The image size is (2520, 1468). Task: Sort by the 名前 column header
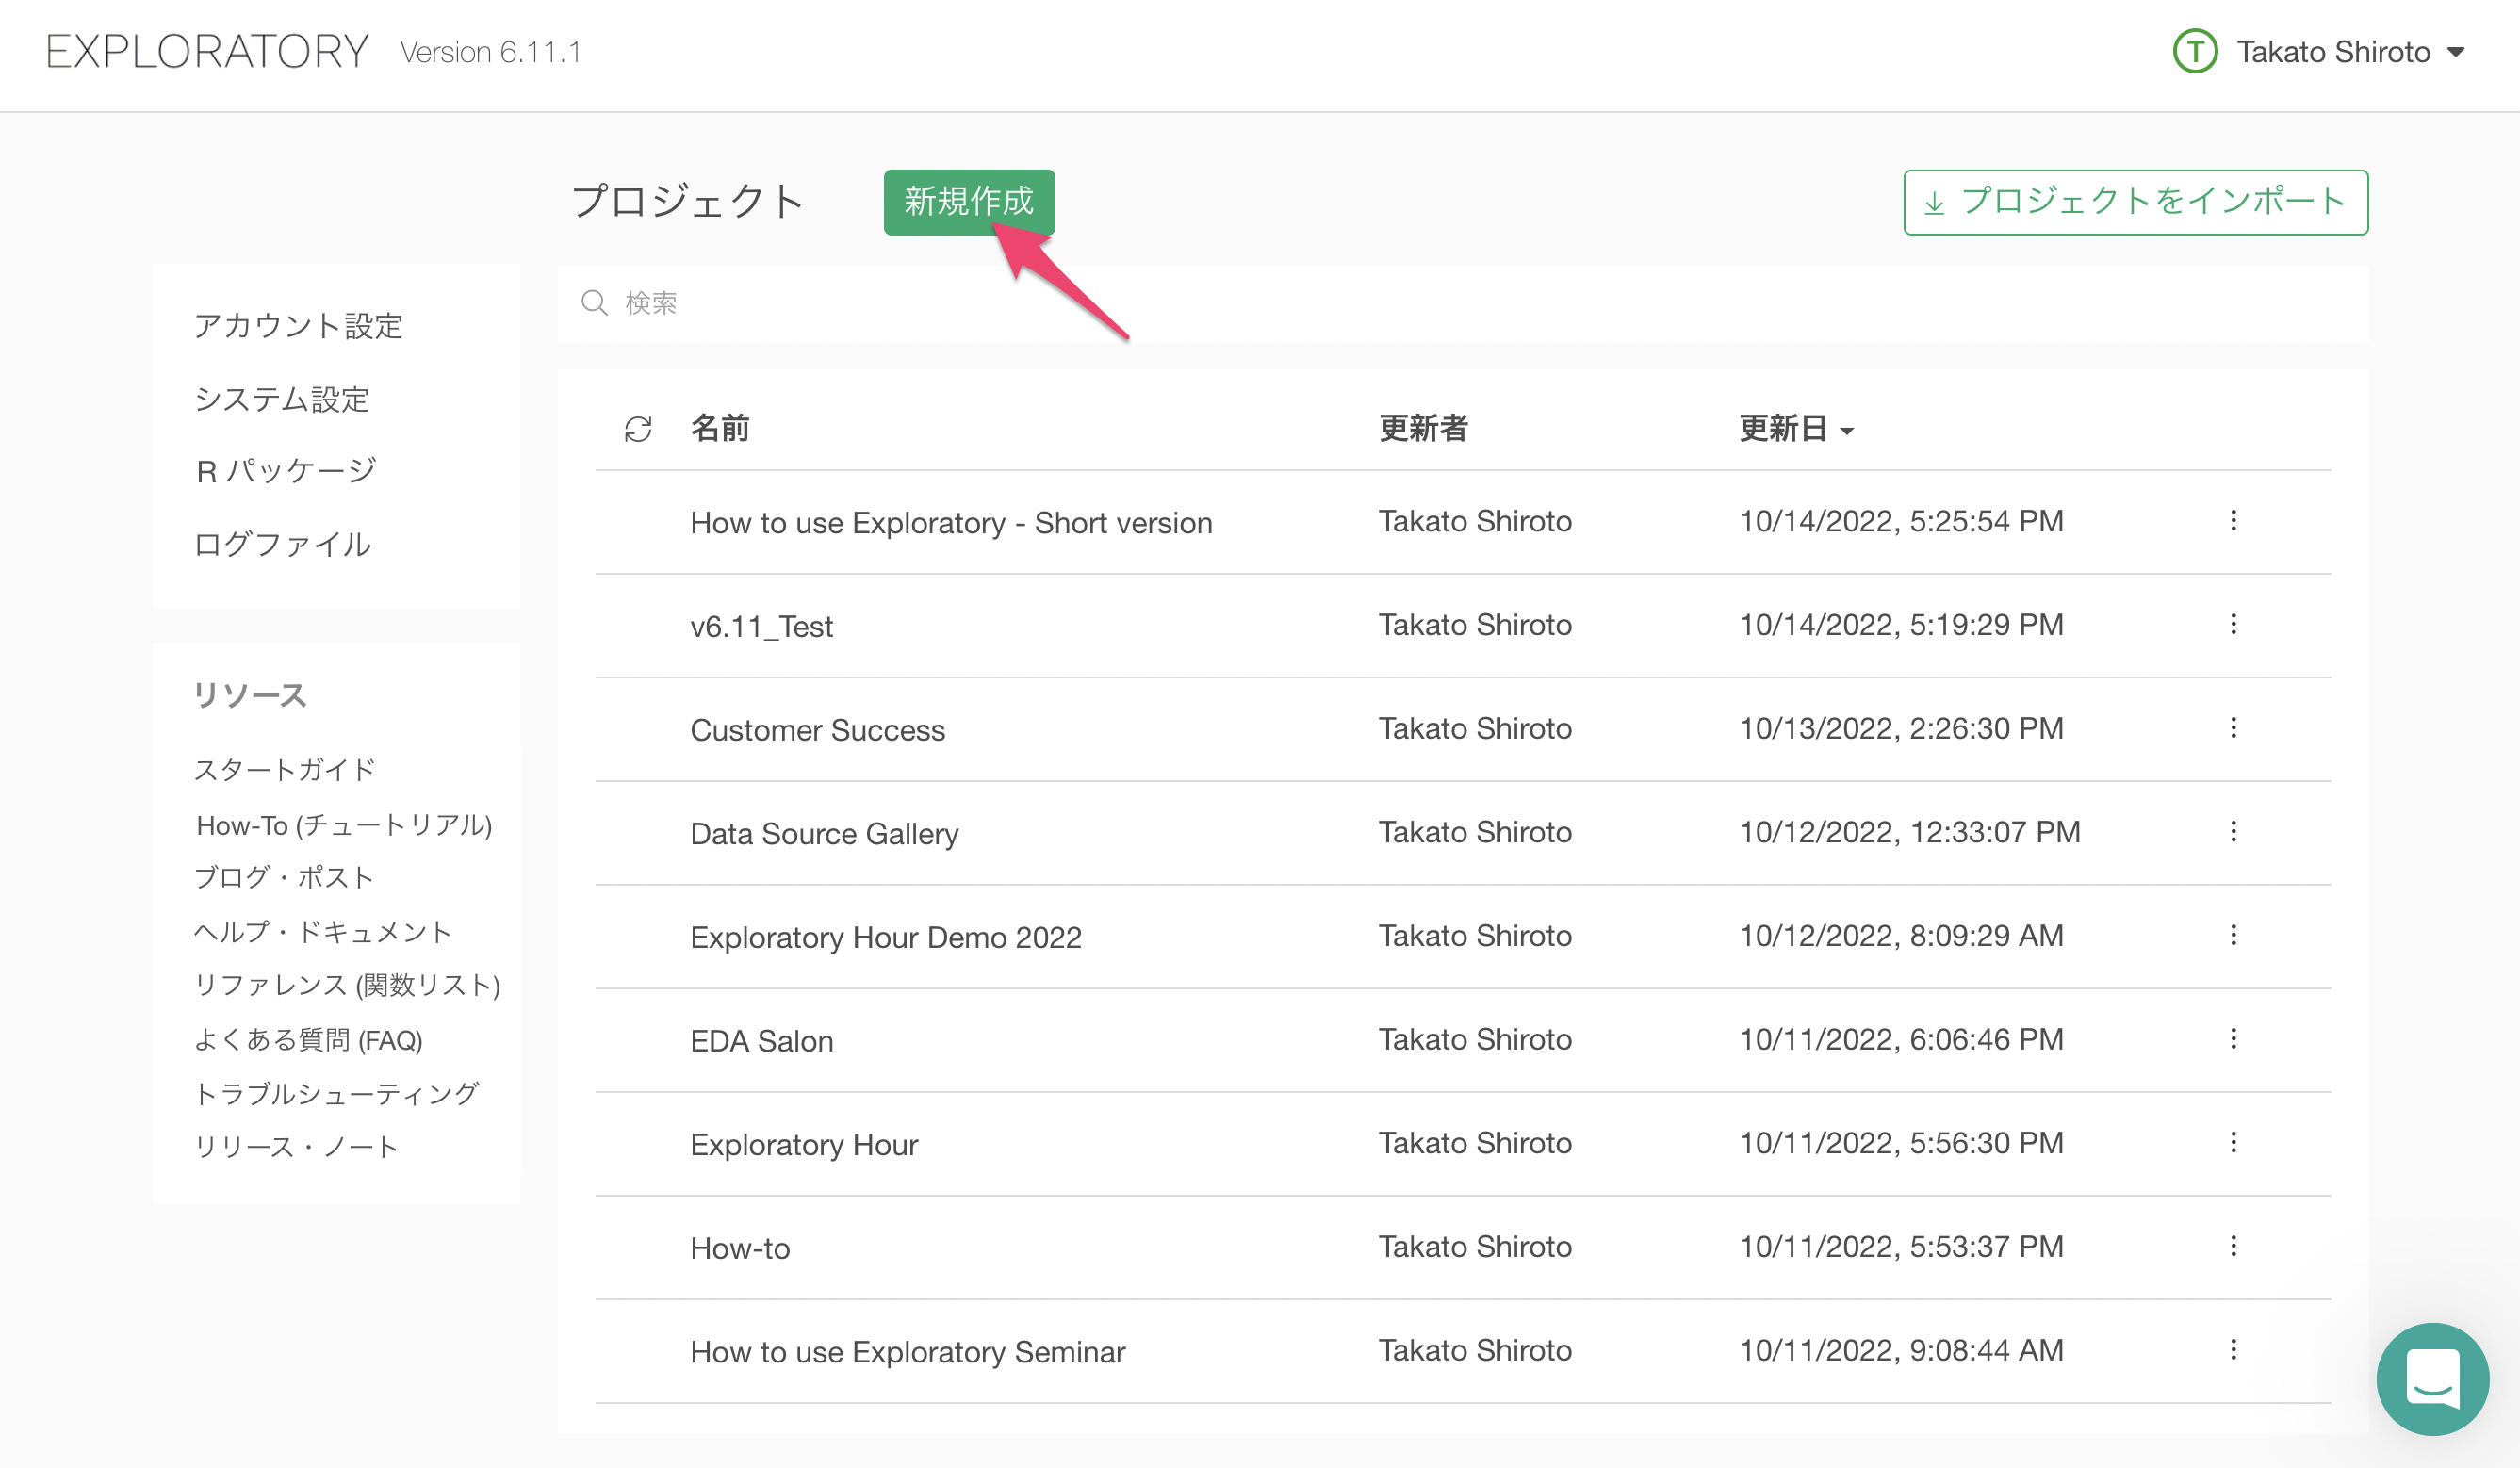point(720,429)
